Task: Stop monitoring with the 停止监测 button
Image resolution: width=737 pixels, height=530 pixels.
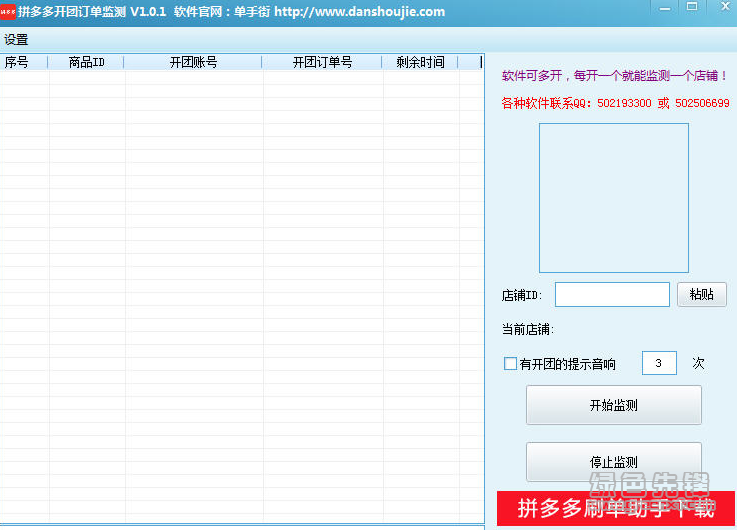Action: 614,462
